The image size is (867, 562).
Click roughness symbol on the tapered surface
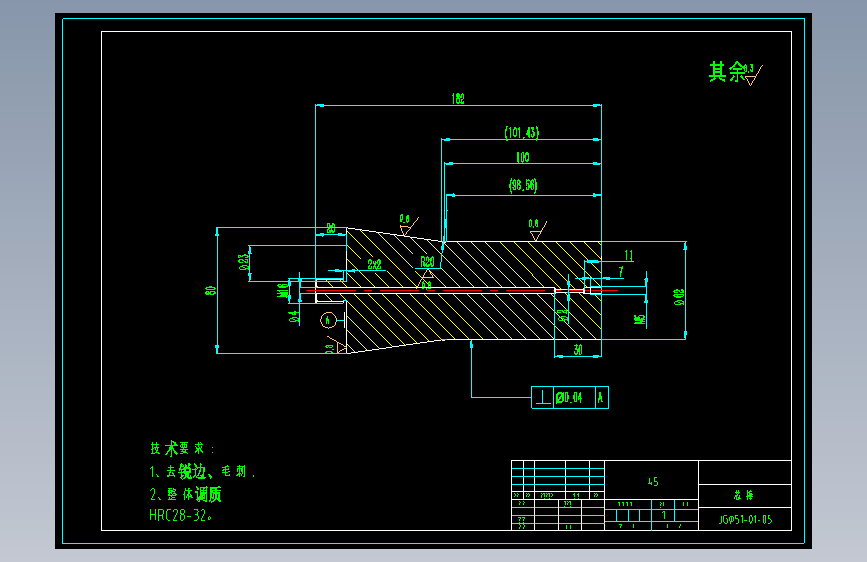tap(408, 225)
